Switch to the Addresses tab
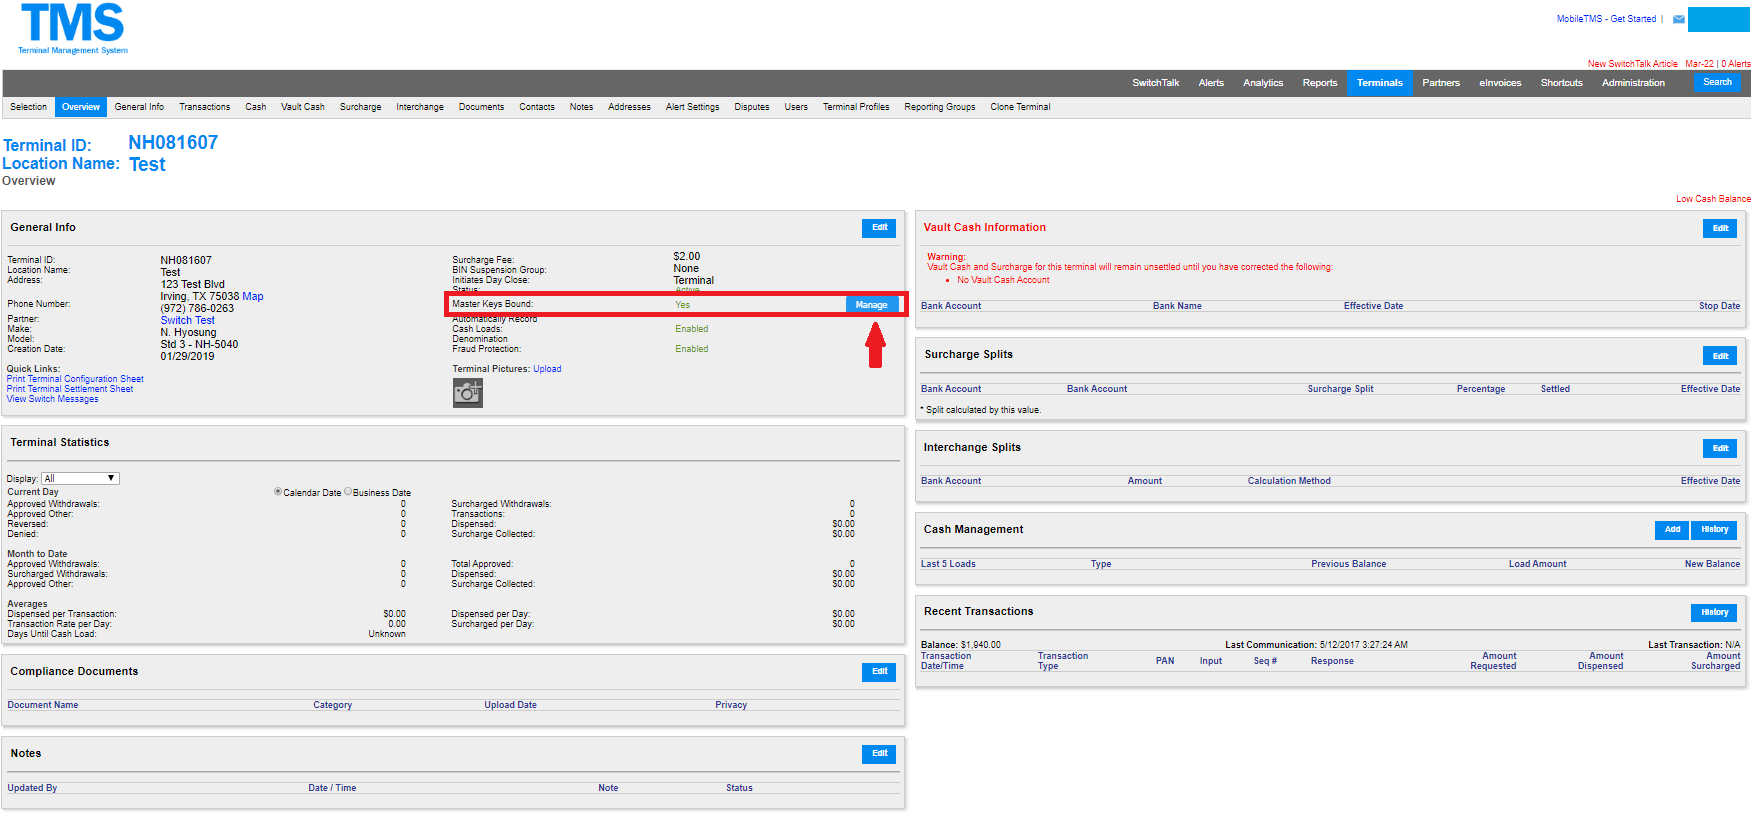The height and width of the screenshot is (813, 1761). pos(630,107)
